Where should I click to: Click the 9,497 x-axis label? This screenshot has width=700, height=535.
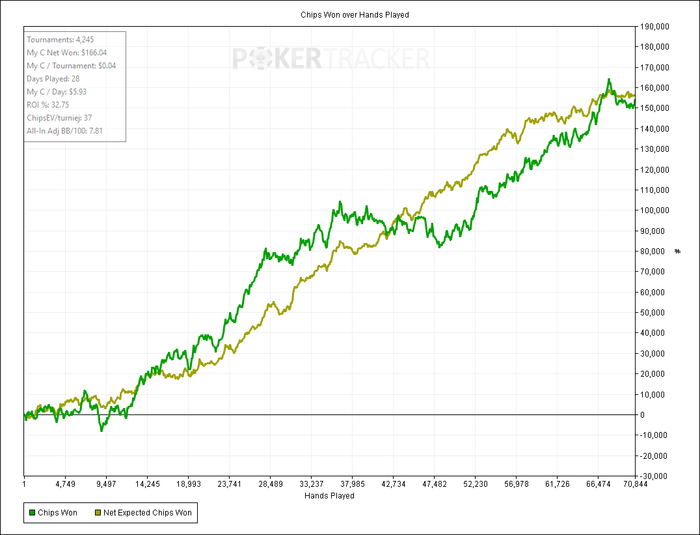tap(106, 484)
